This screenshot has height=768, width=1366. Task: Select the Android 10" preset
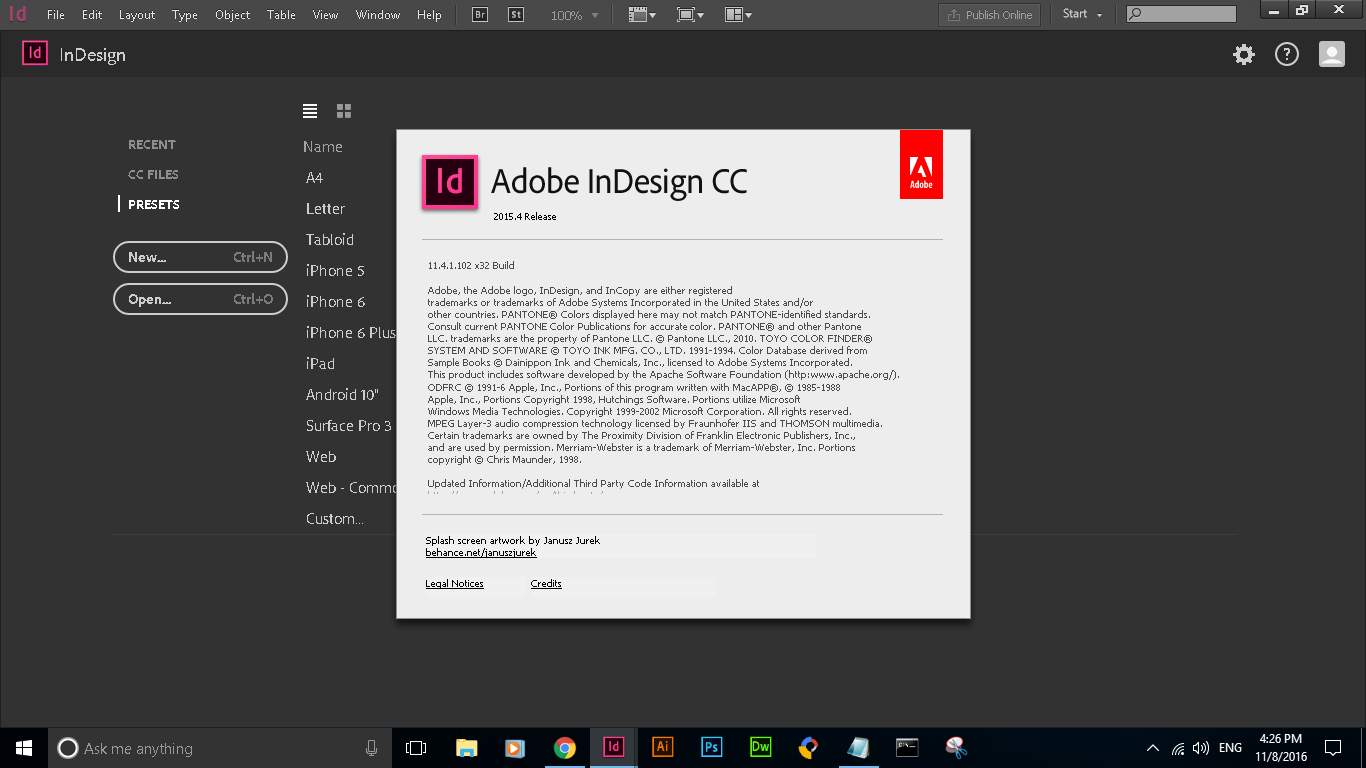tap(342, 395)
